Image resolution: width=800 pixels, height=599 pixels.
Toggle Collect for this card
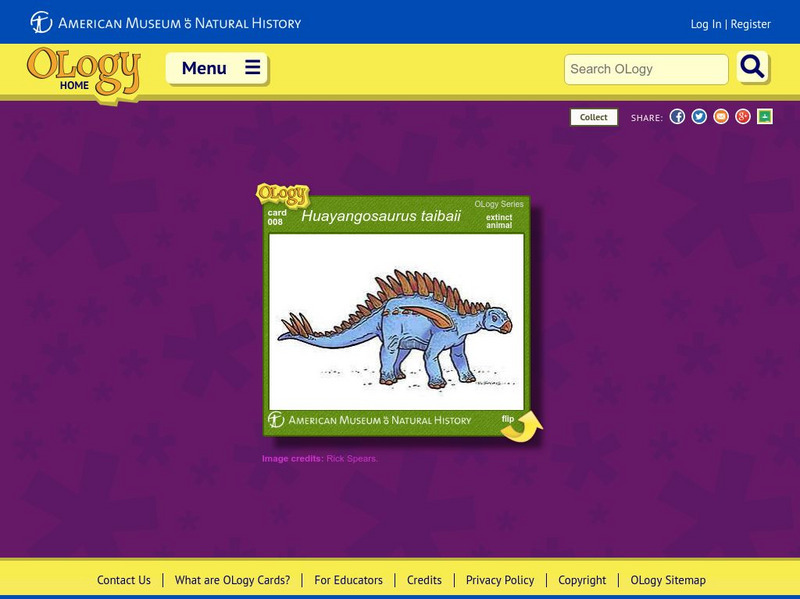[x=593, y=116]
